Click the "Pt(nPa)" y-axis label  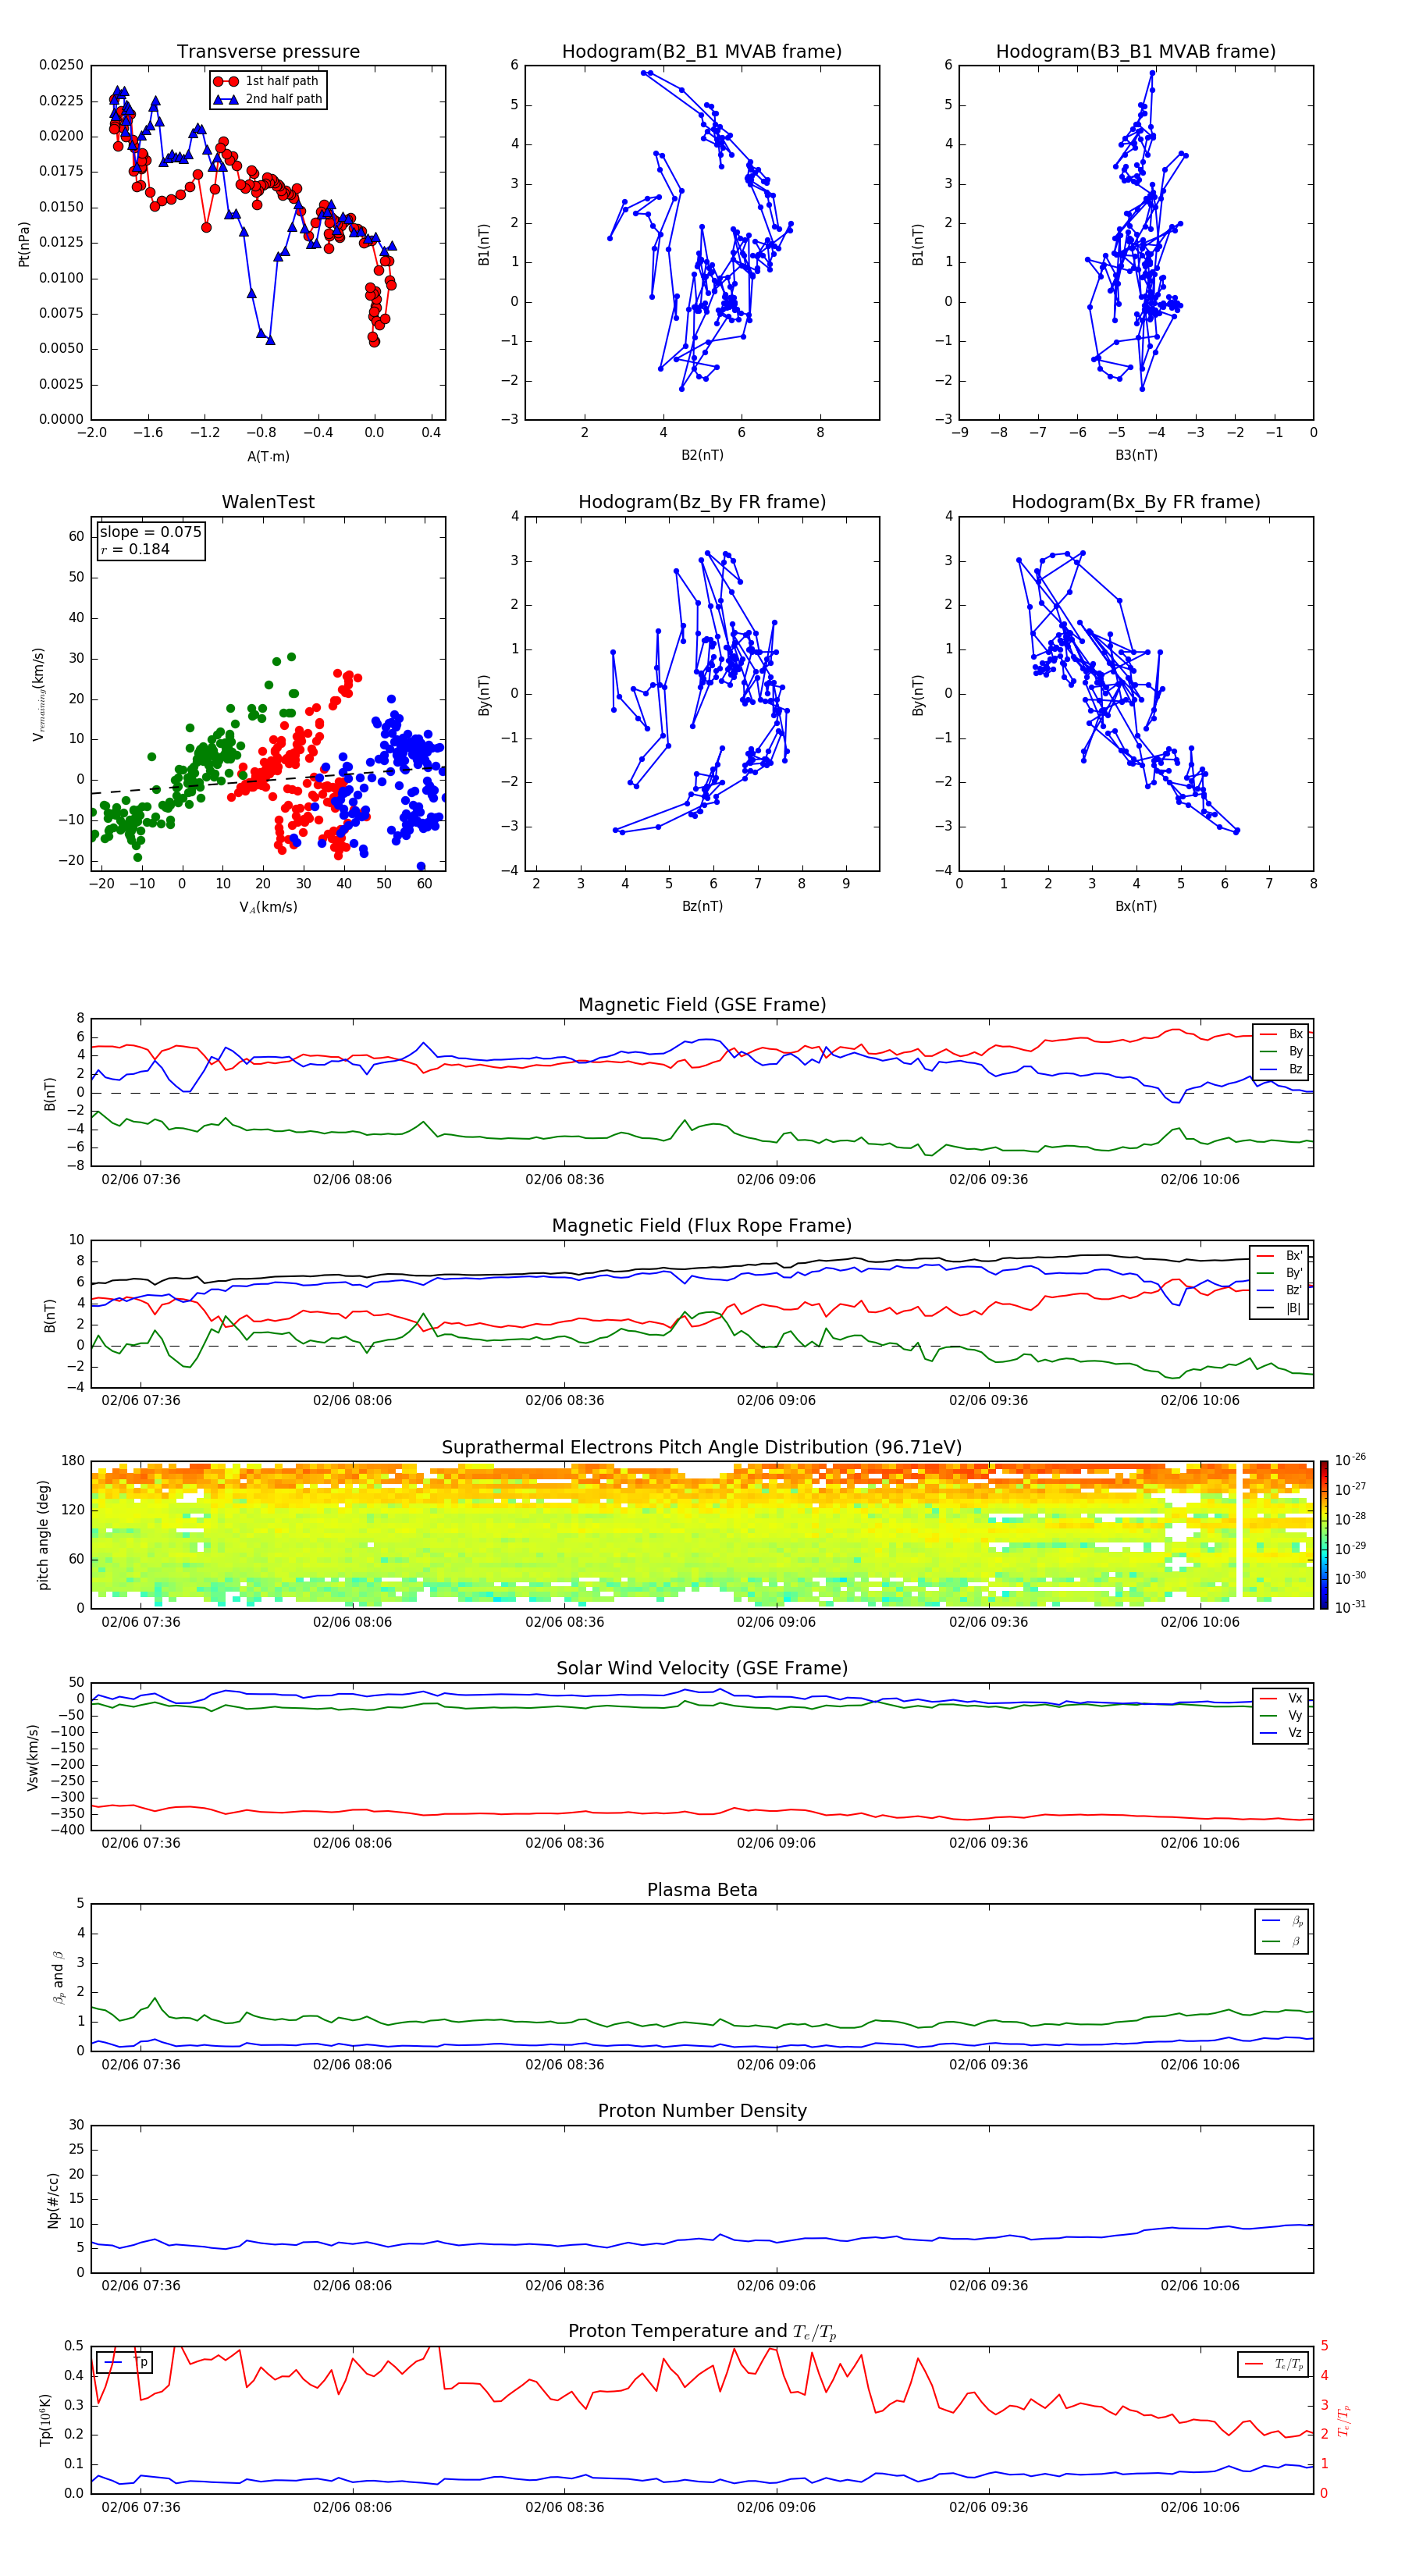pyautogui.click(x=24, y=243)
